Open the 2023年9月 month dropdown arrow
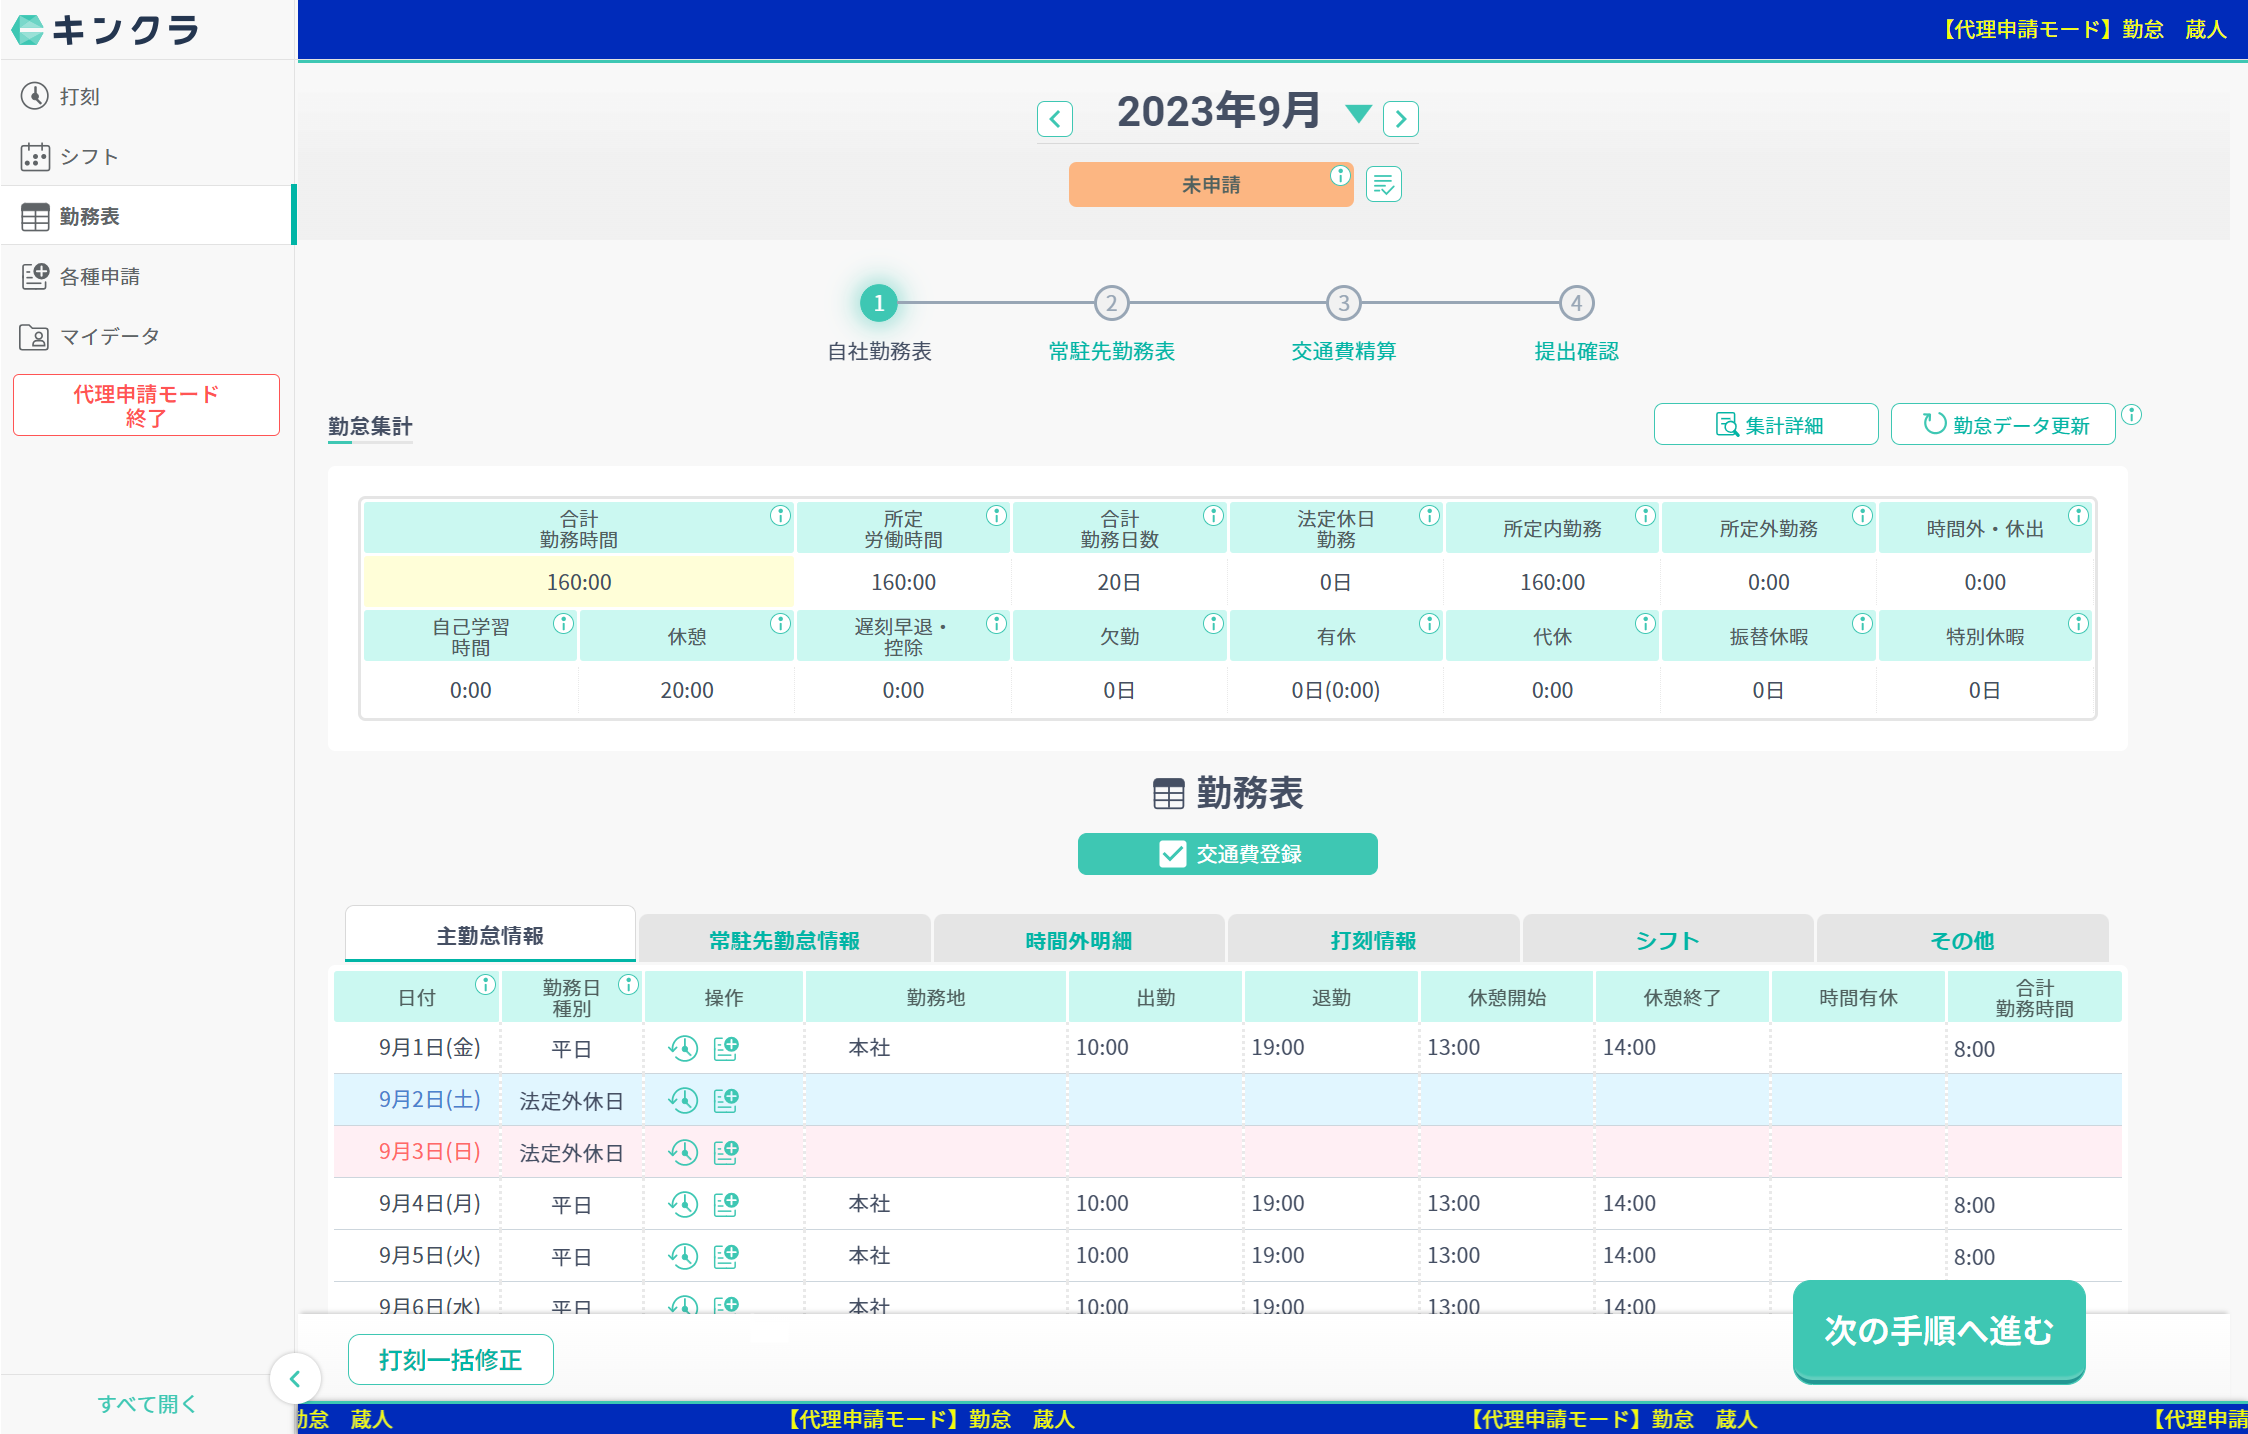2248x1434 pixels. 1358,114
